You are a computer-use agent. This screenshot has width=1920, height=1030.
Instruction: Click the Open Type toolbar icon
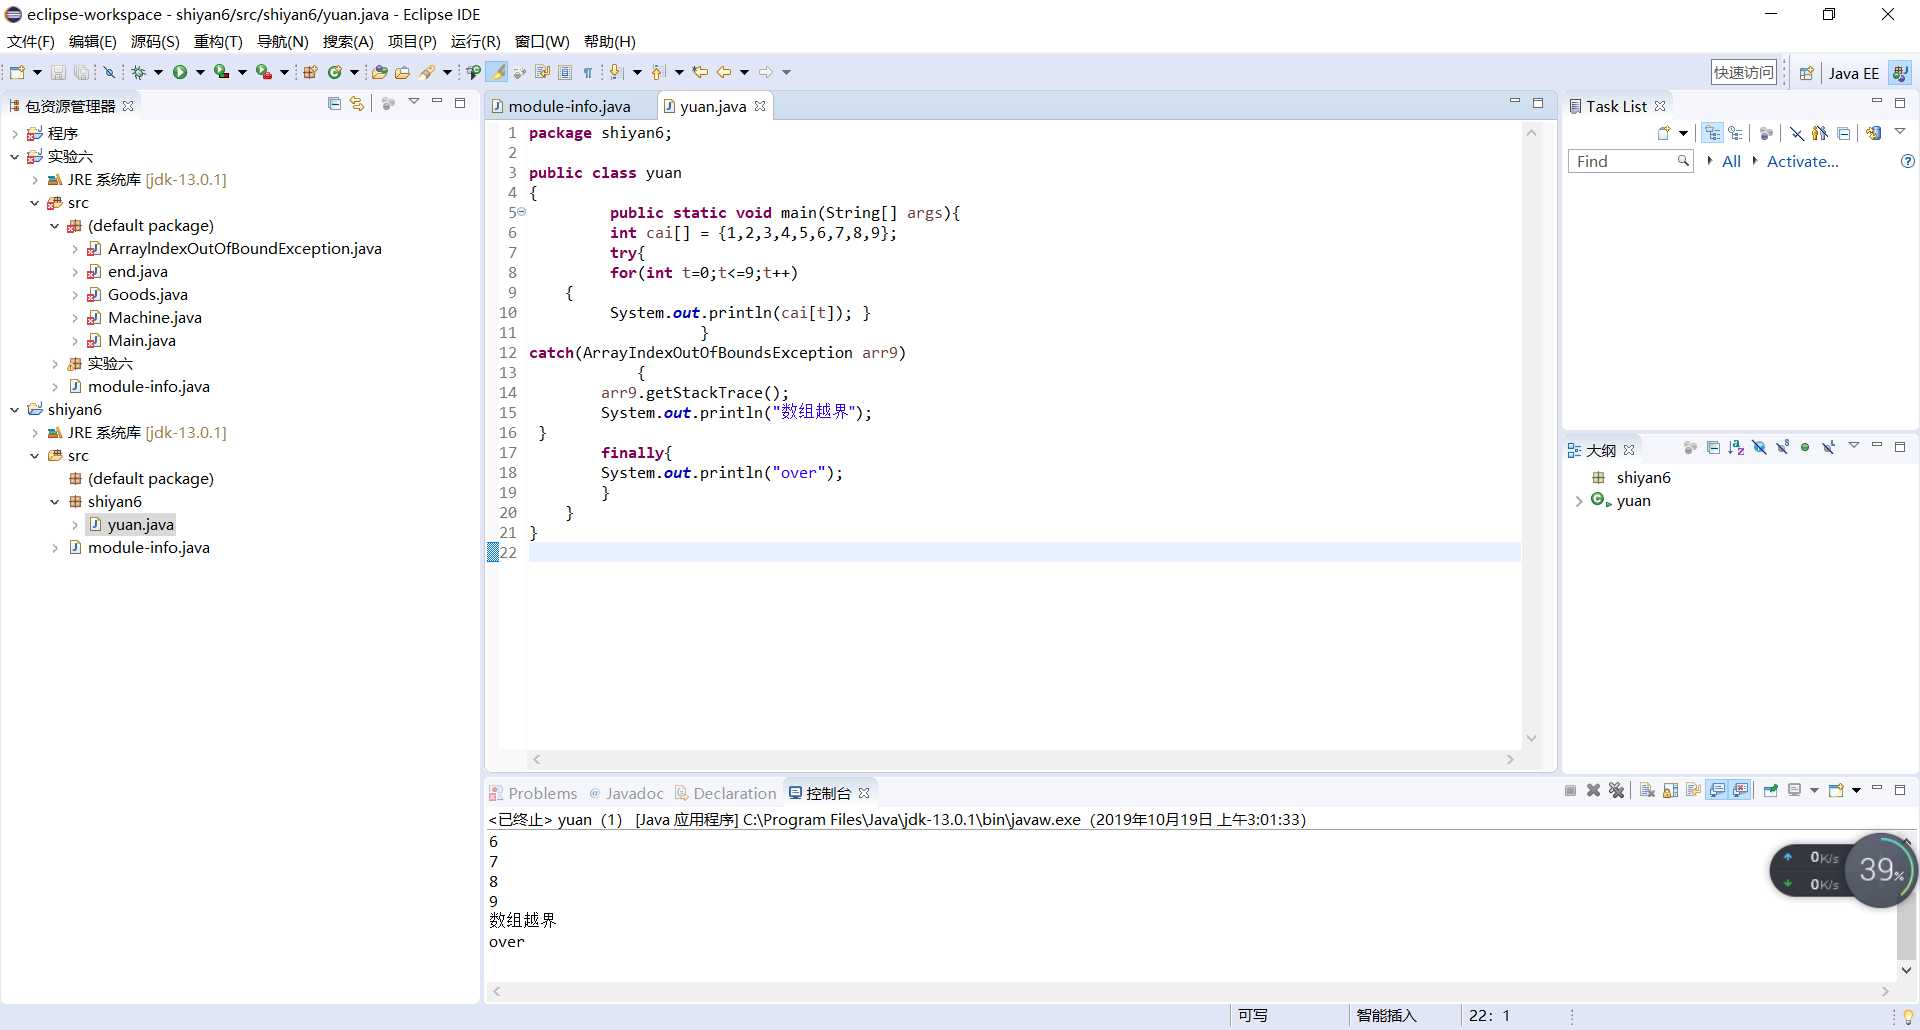click(x=379, y=72)
